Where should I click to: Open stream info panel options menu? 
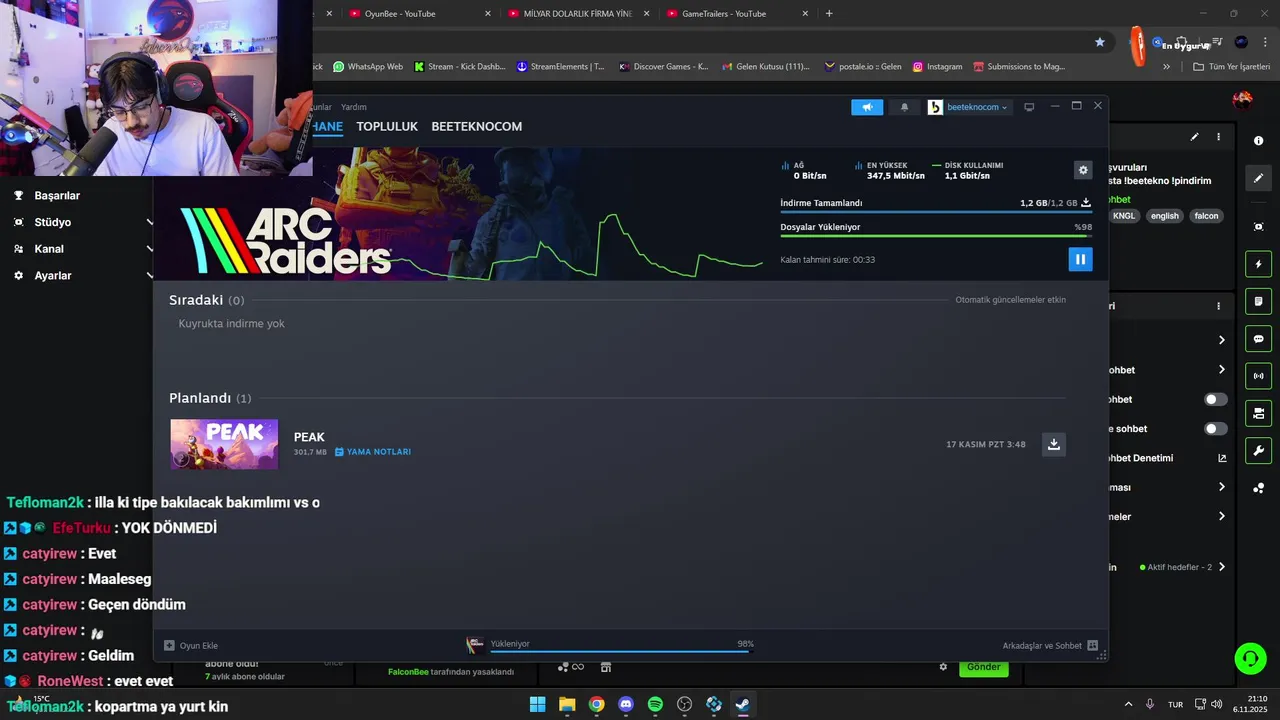(x=1218, y=137)
